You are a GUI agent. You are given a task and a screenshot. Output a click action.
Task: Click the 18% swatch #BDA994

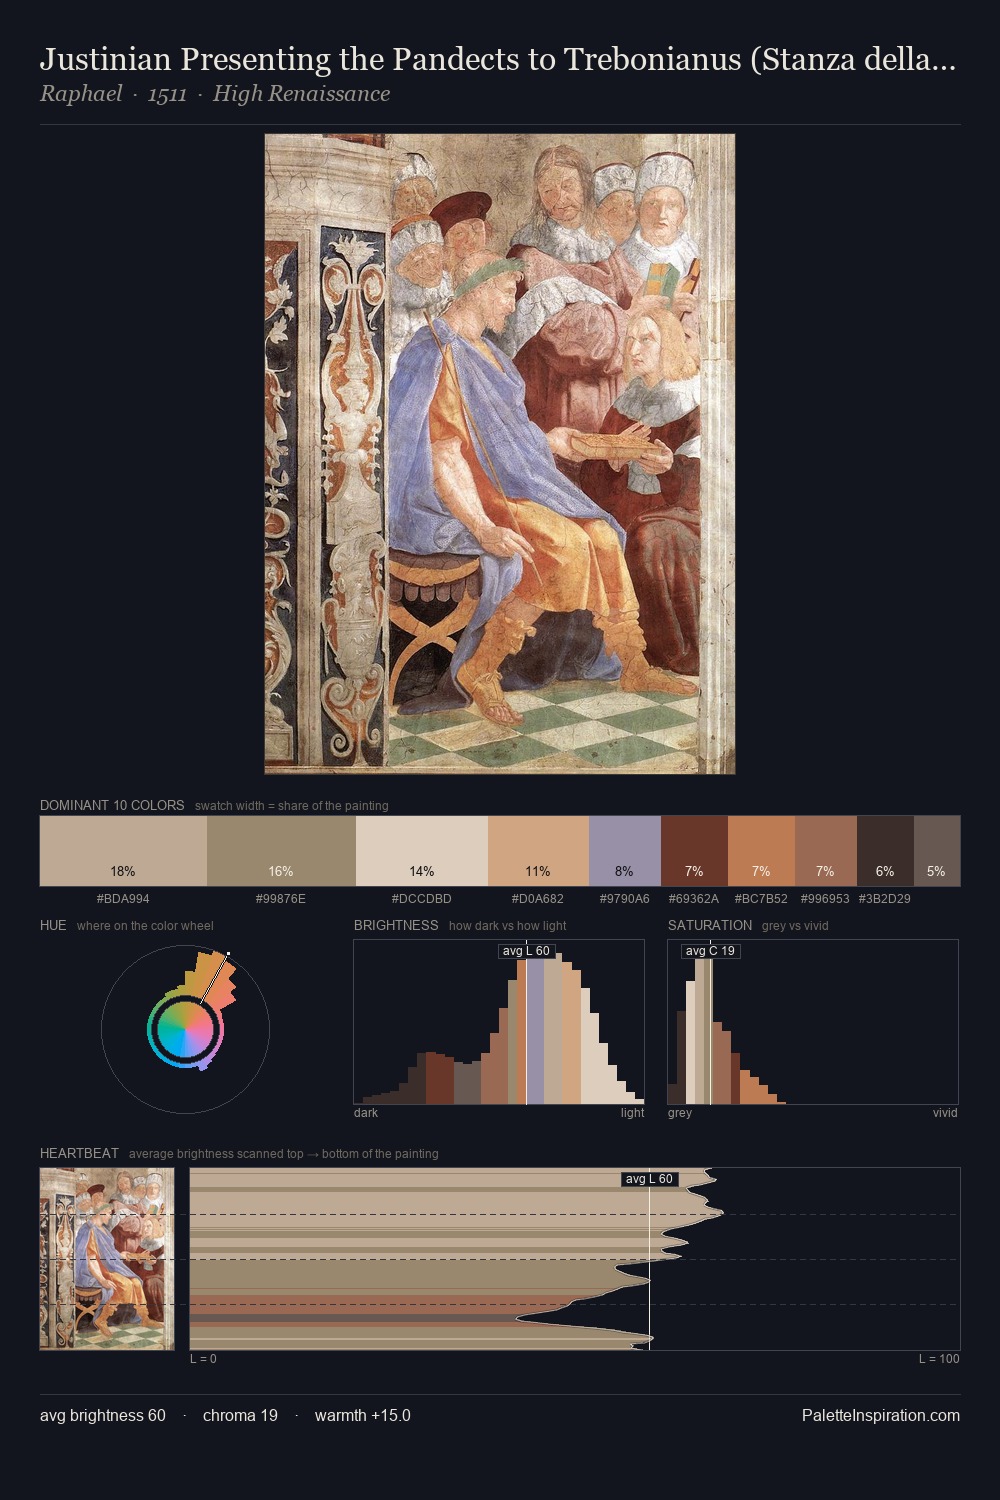pos(123,851)
